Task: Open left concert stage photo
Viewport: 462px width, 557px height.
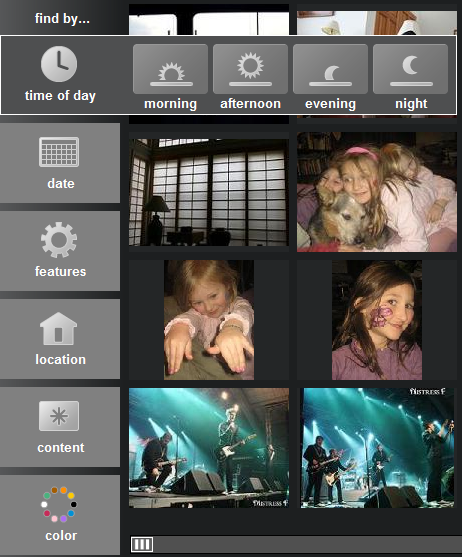Action: (x=209, y=448)
